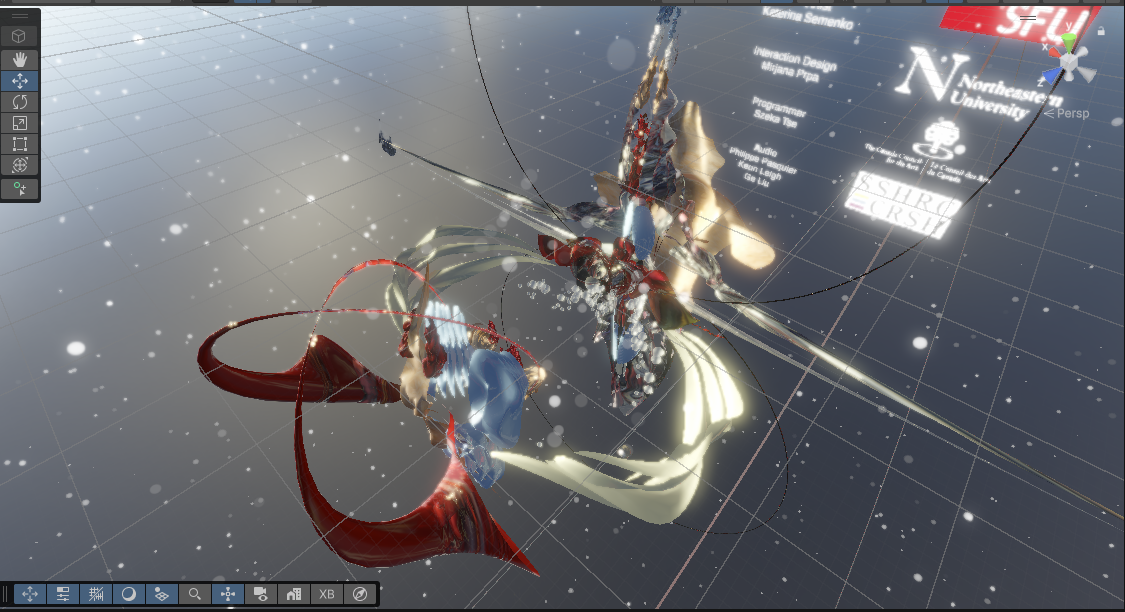The height and width of the screenshot is (612, 1125).
Task: Click the buildings icon in bottom toolbar
Action: (293, 594)
